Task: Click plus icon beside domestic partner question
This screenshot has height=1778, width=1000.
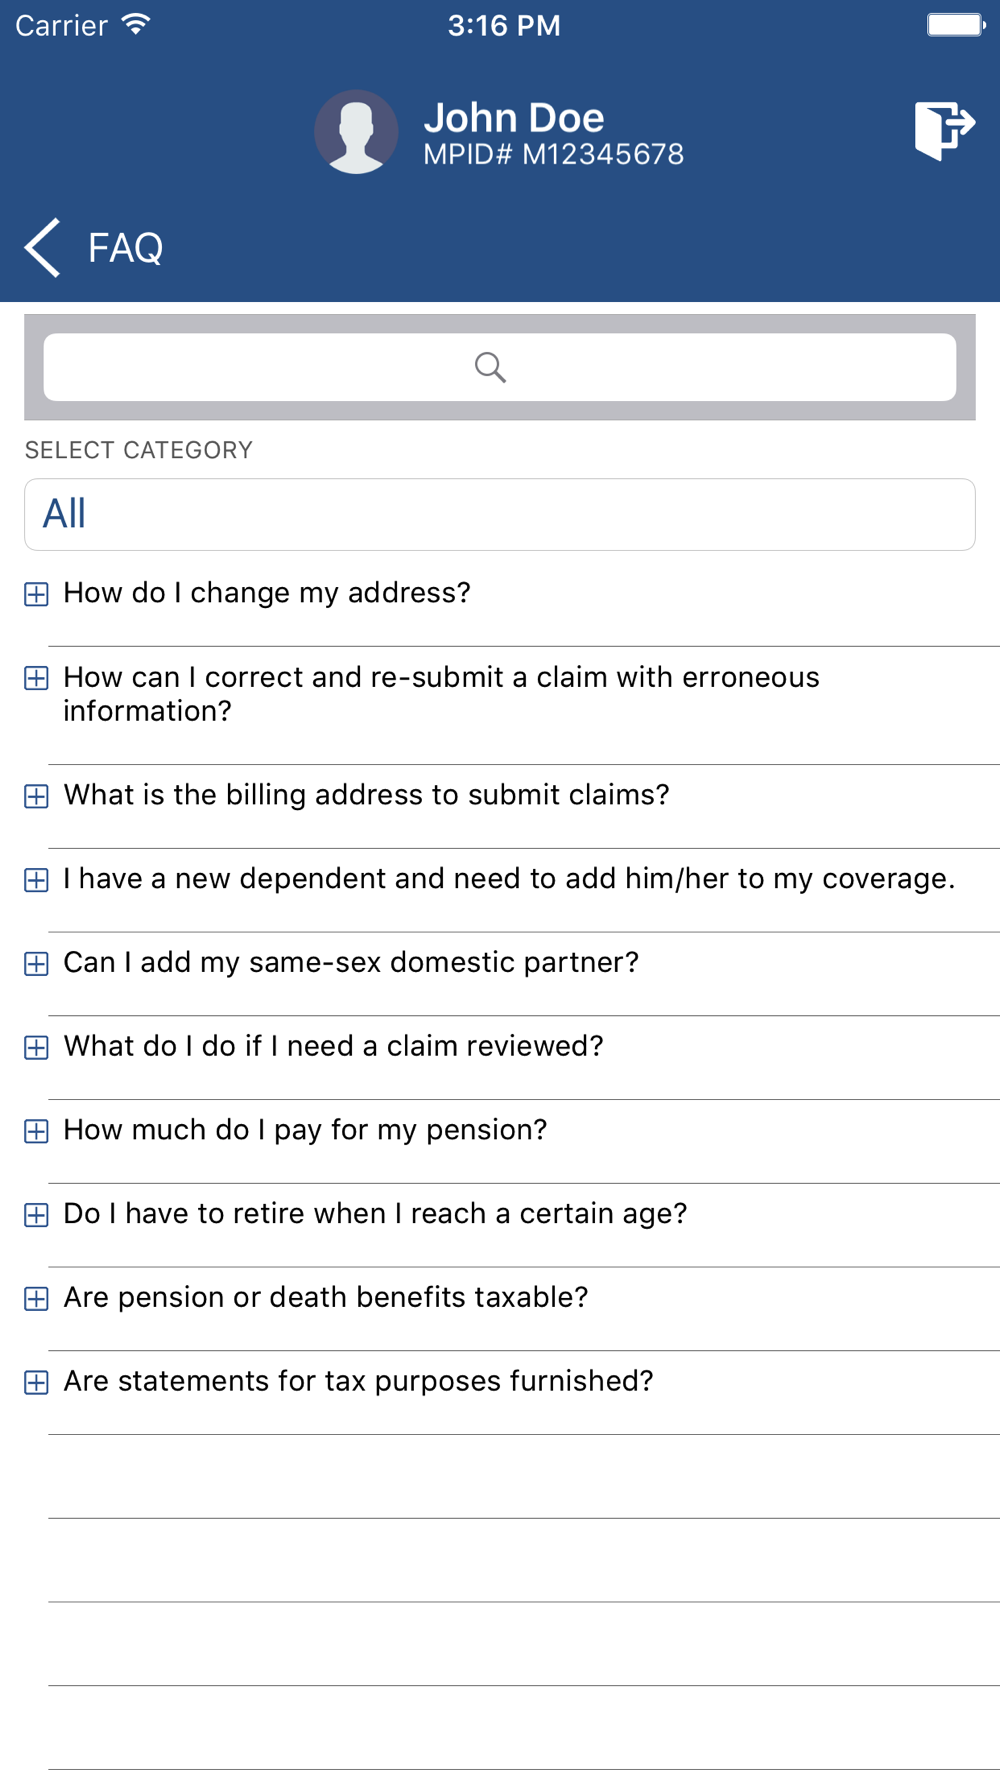Action: pyautogui.click(x=36, y=964)
